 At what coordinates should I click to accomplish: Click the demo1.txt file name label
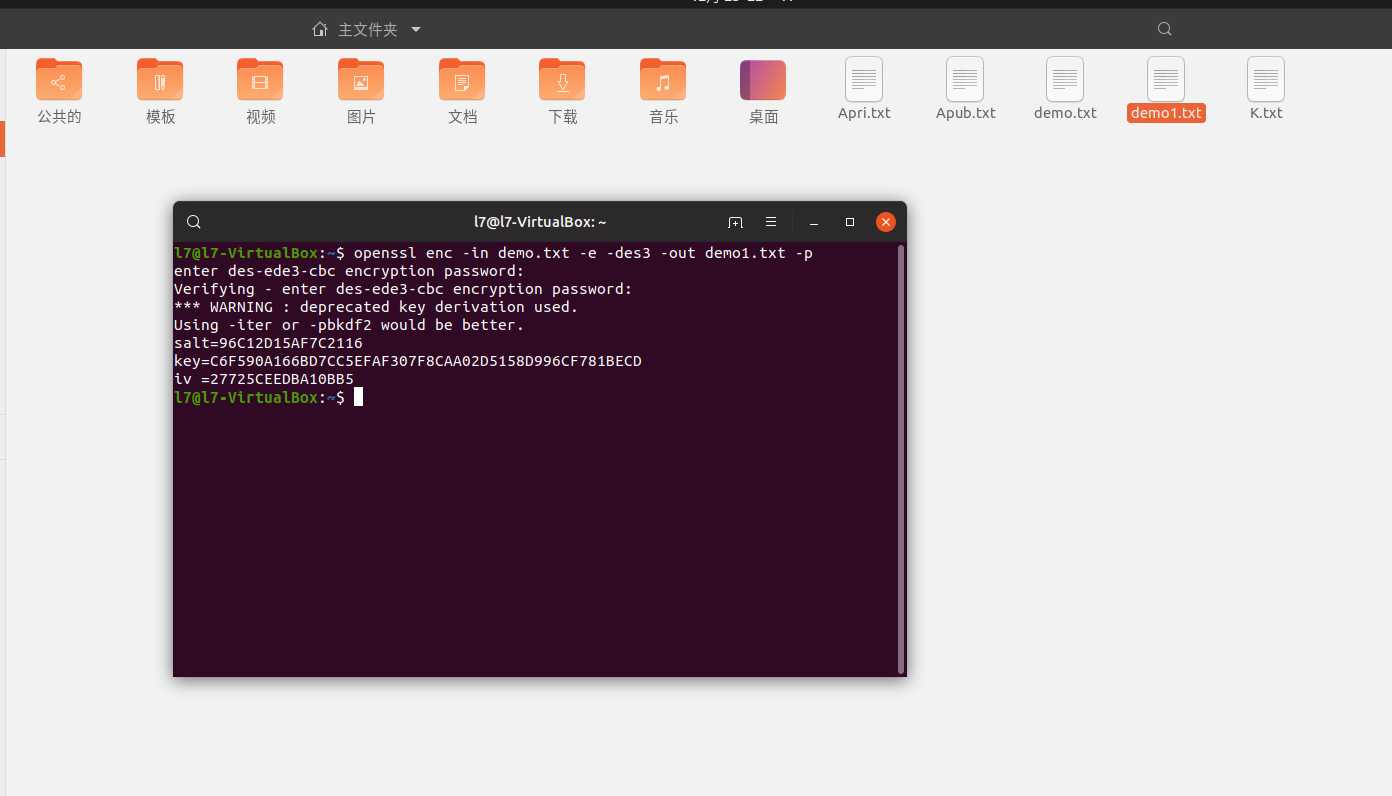[x=1166, y=113]
